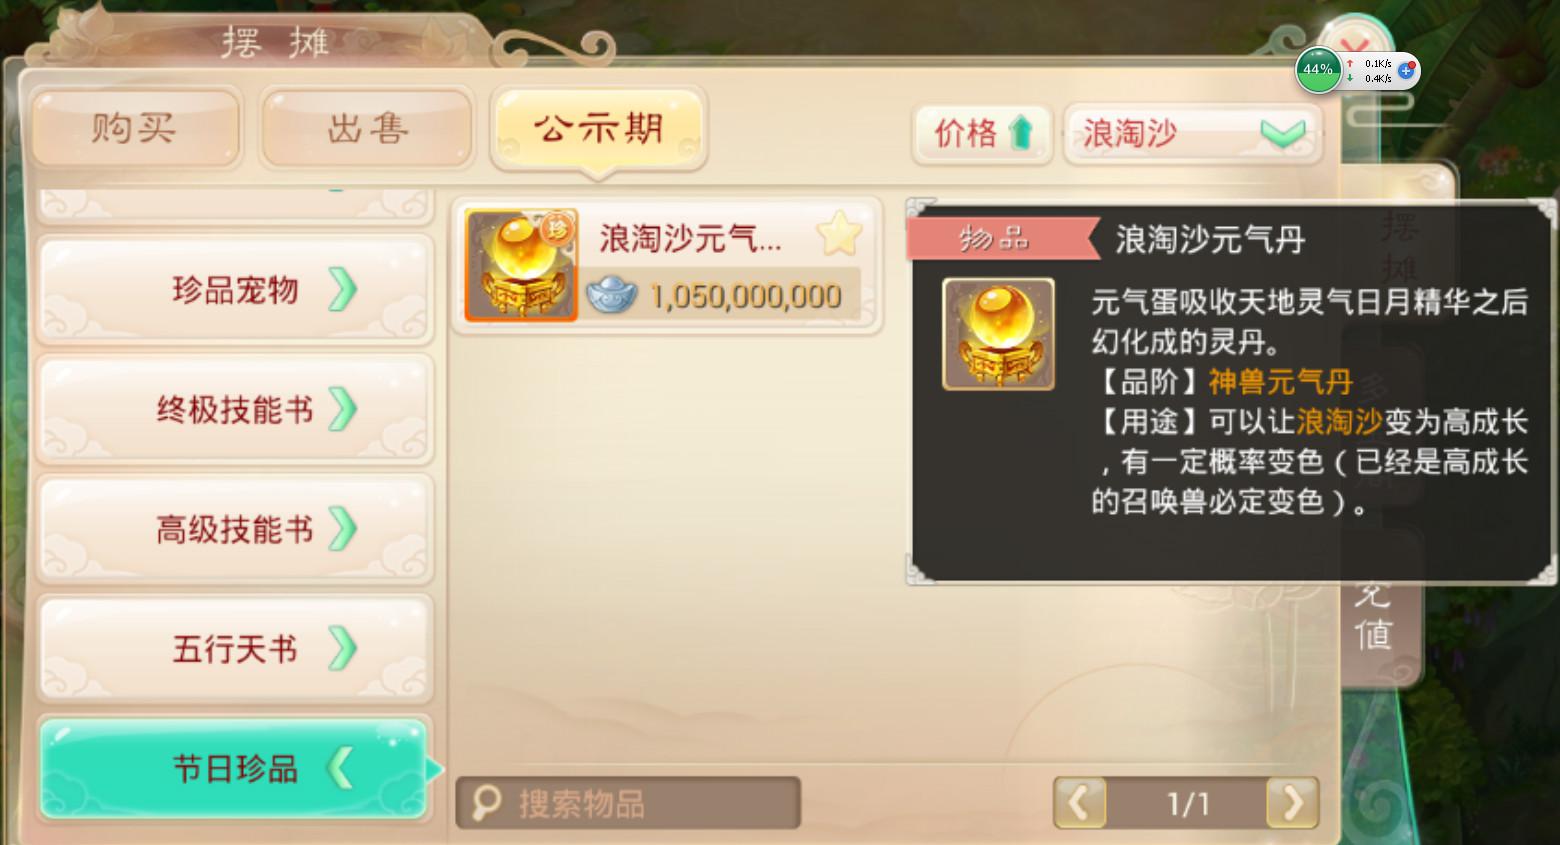
Task: Select the 公示期 tab
Action: tap(599, 128)
